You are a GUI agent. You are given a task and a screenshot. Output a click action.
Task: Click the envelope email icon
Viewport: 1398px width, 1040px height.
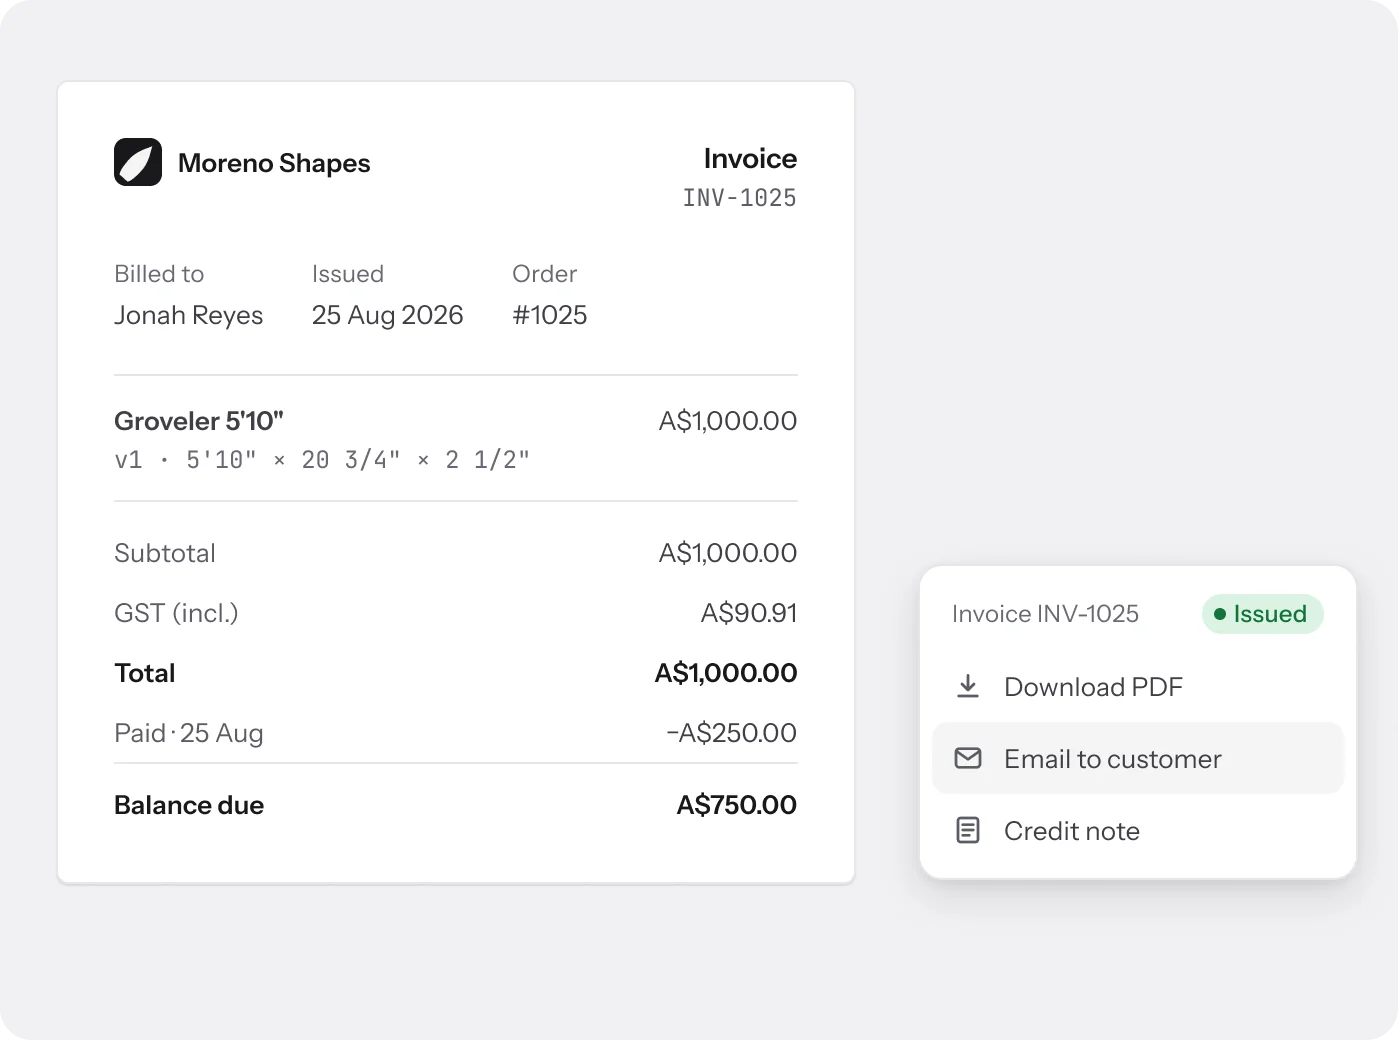click(968, 758)
